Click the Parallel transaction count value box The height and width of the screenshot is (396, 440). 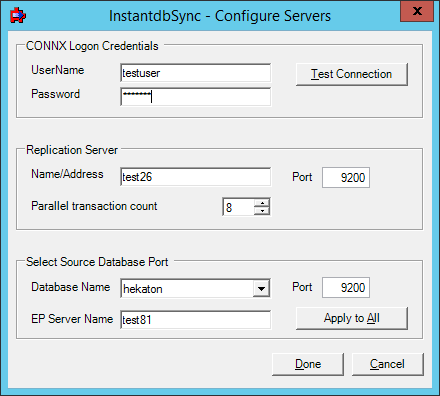(x=238, y=207)
